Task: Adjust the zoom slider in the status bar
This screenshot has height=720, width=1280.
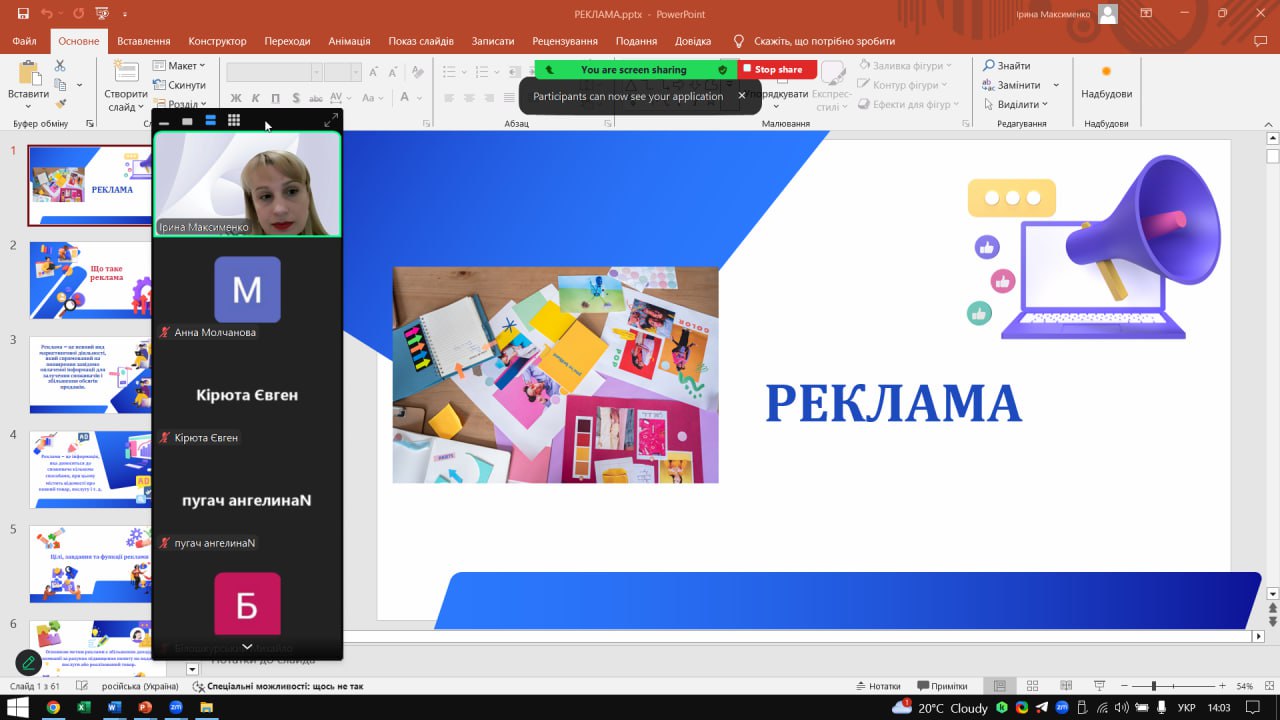Action: pos(1154,686)
